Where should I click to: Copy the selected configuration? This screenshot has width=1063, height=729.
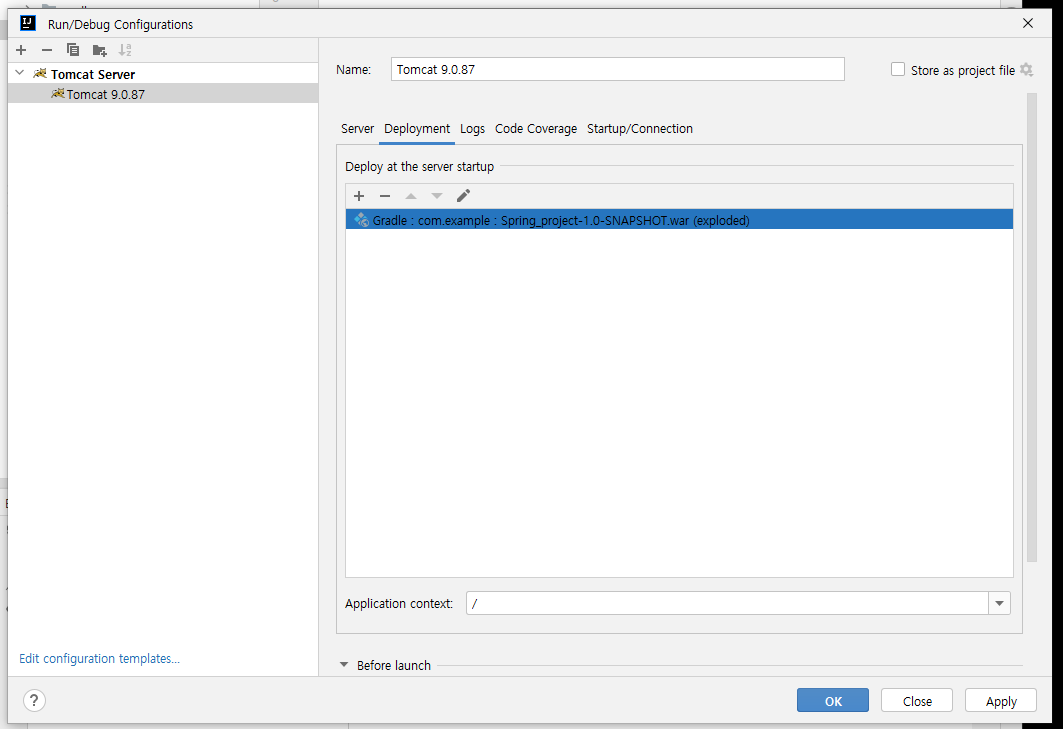coord(73,50)
